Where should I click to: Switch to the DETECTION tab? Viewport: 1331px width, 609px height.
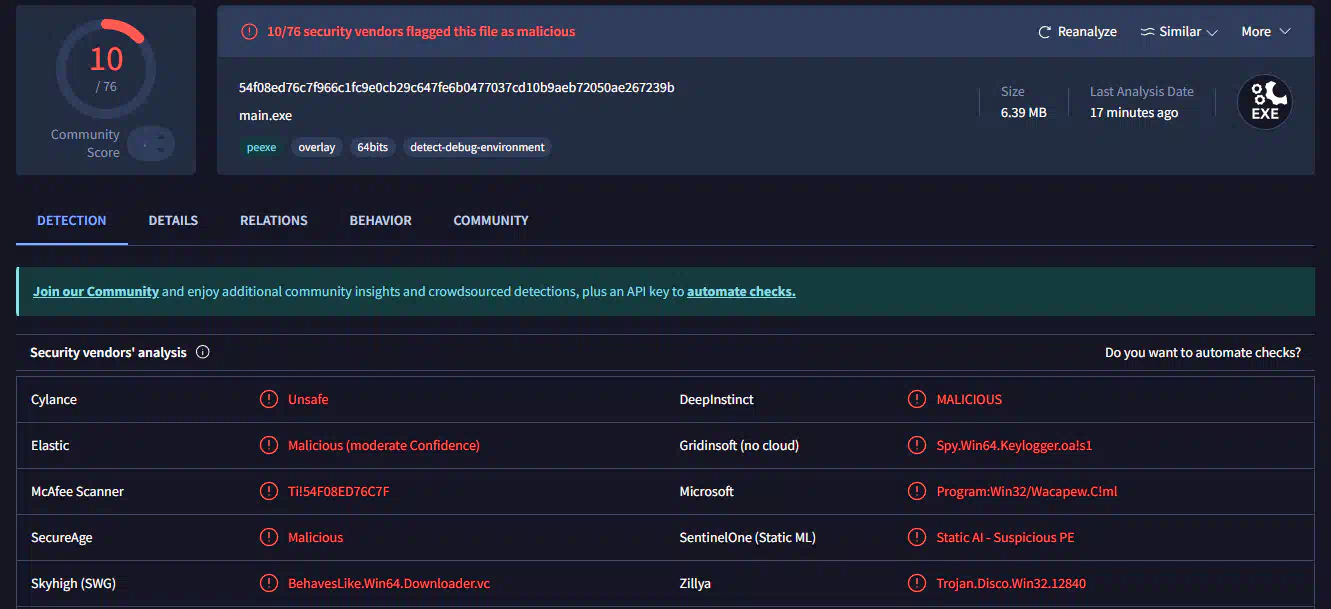pyautogui.click(x=72, y=220)
